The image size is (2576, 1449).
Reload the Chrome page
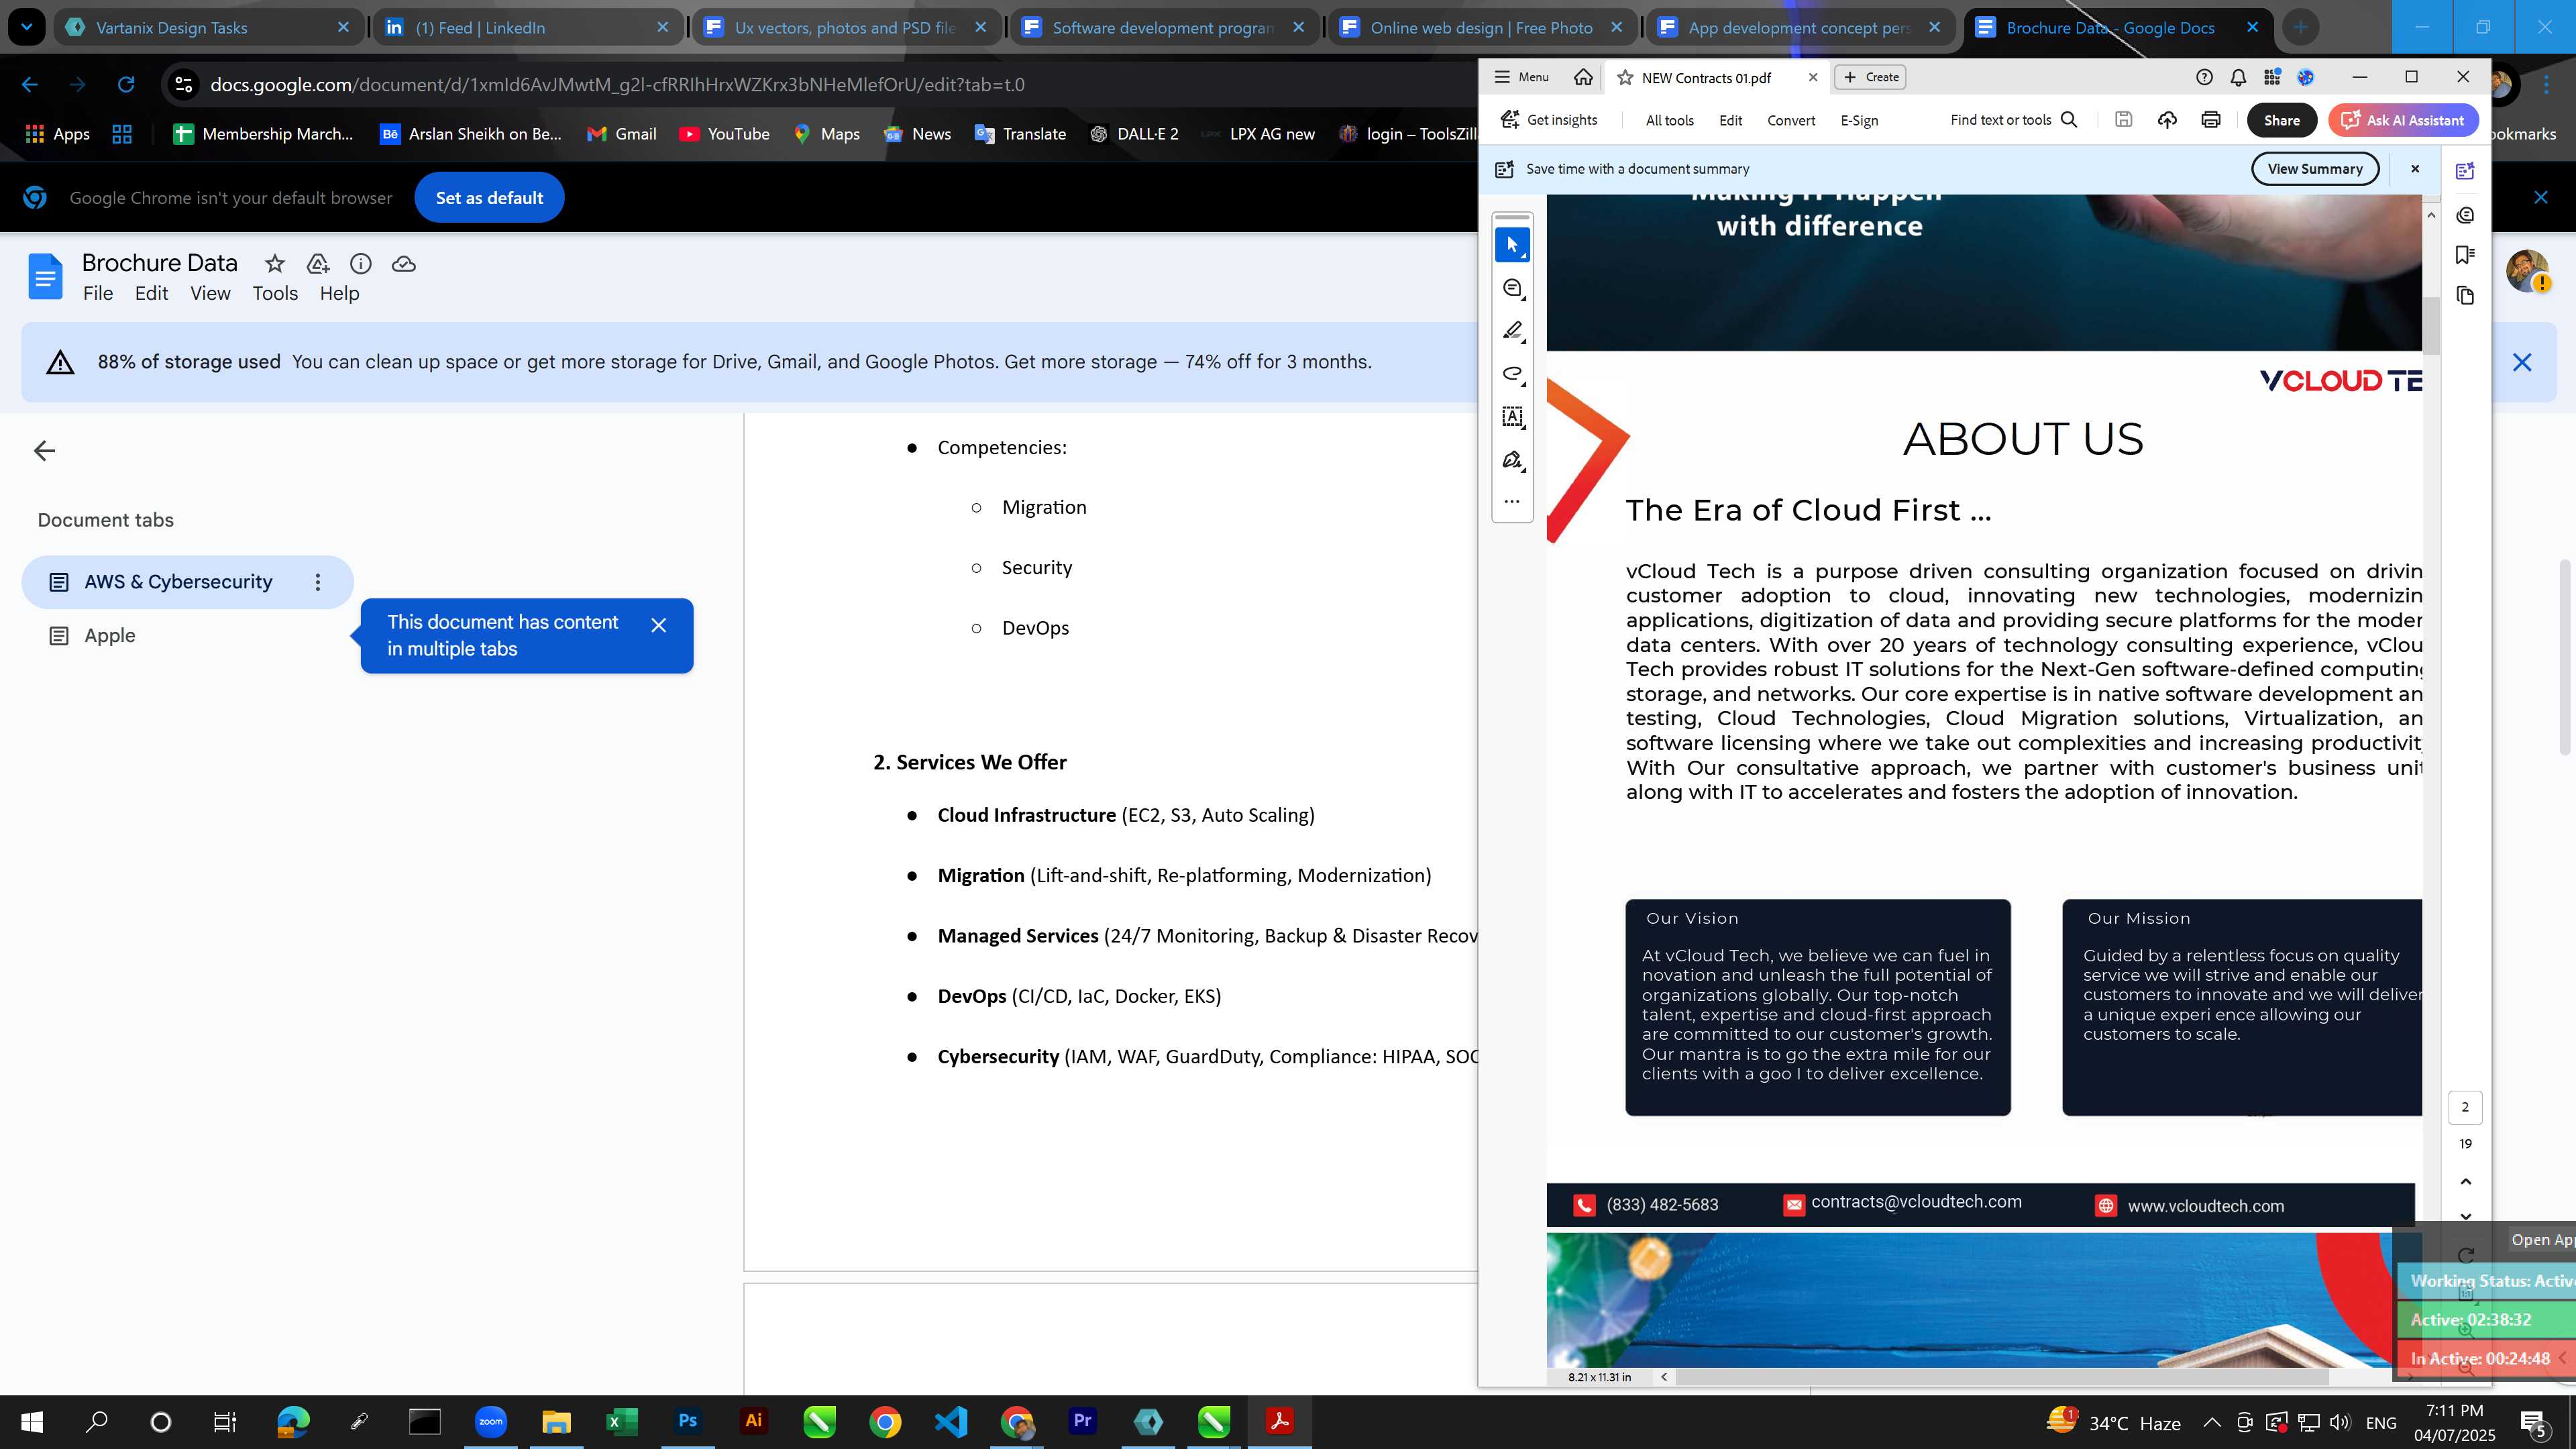126,85
